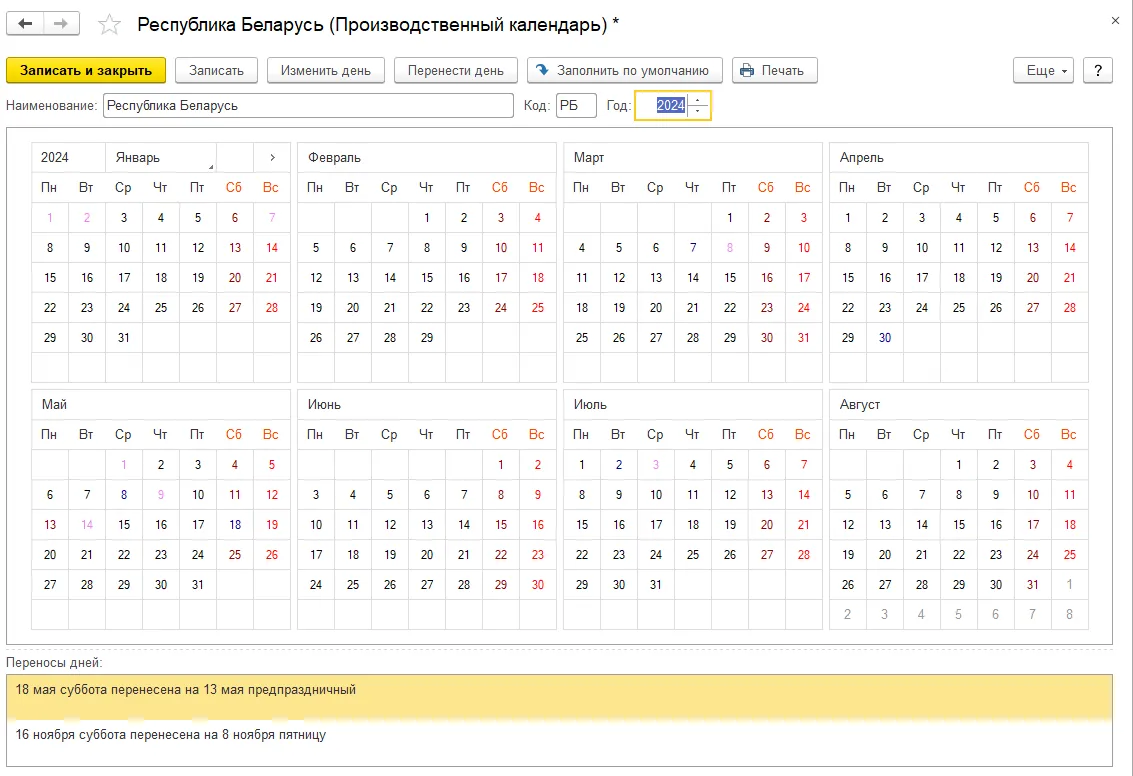This screenshot has width=1133, height=776.
Task: Click 'Заполнить по умолчанию' button
Action: [x=624, y=70]
